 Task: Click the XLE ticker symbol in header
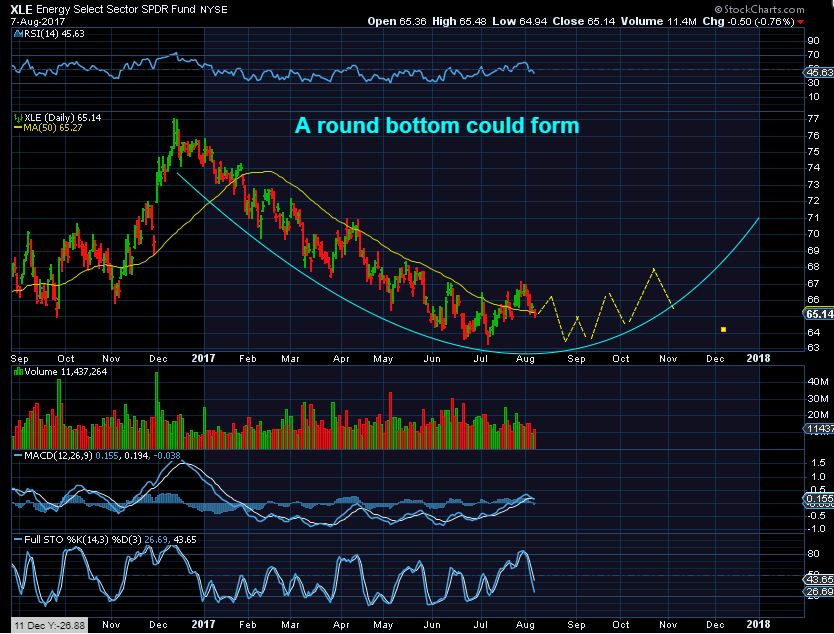(x=21, y=9)
